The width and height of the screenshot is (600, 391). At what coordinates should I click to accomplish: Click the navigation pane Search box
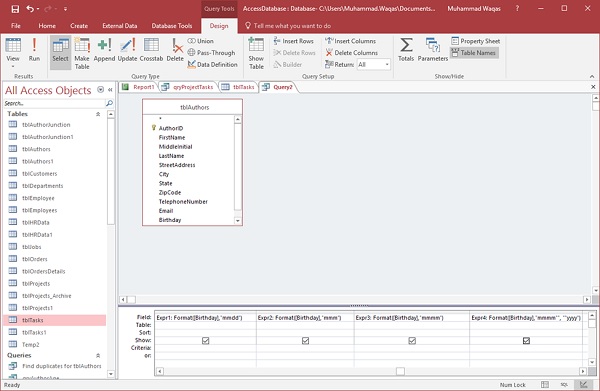[54, 103]
